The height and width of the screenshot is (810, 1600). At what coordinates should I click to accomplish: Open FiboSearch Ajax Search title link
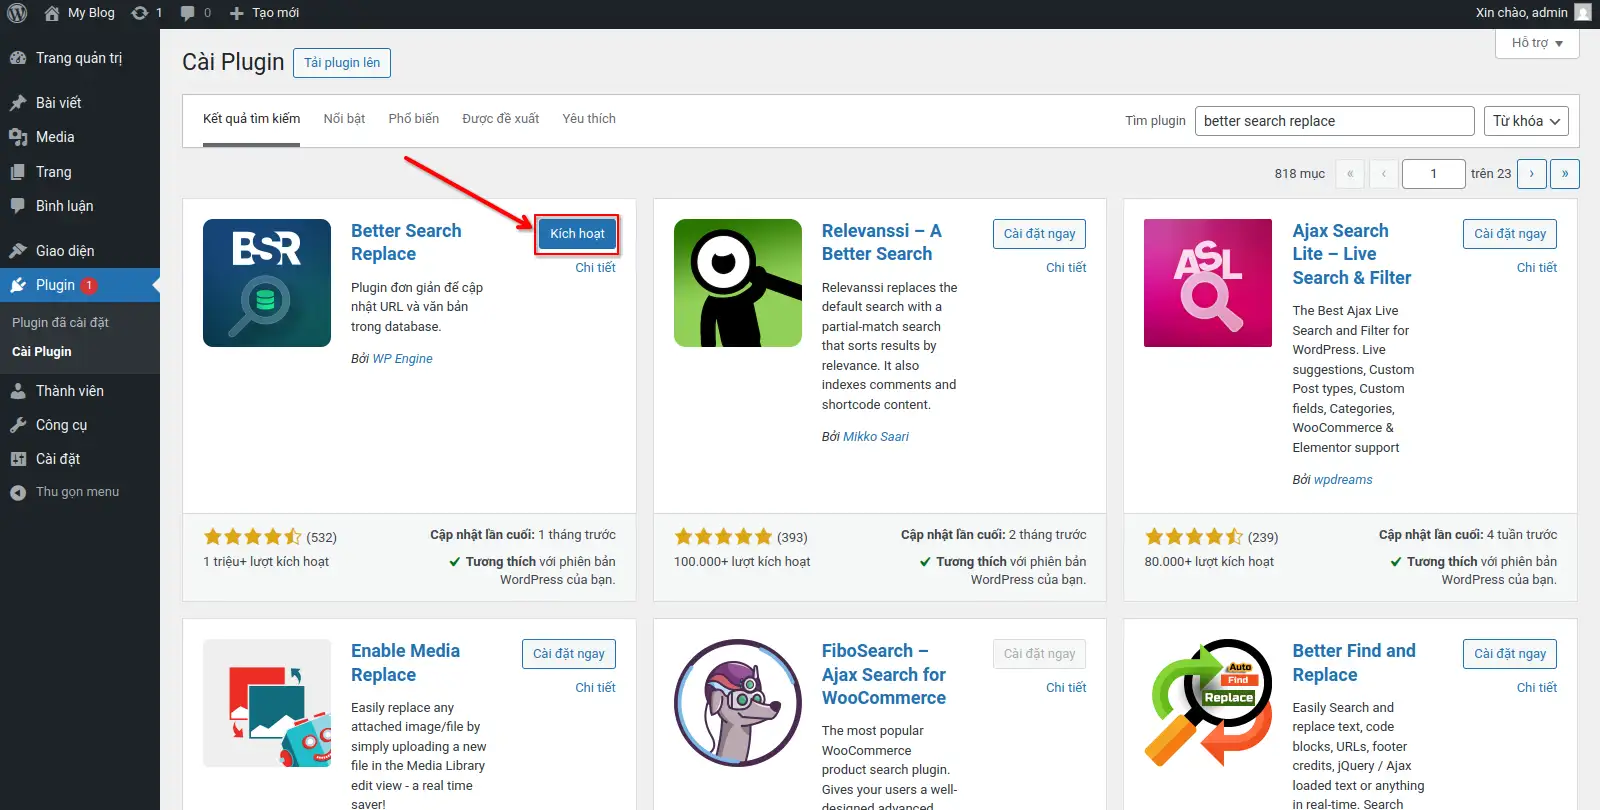point(883,674)
